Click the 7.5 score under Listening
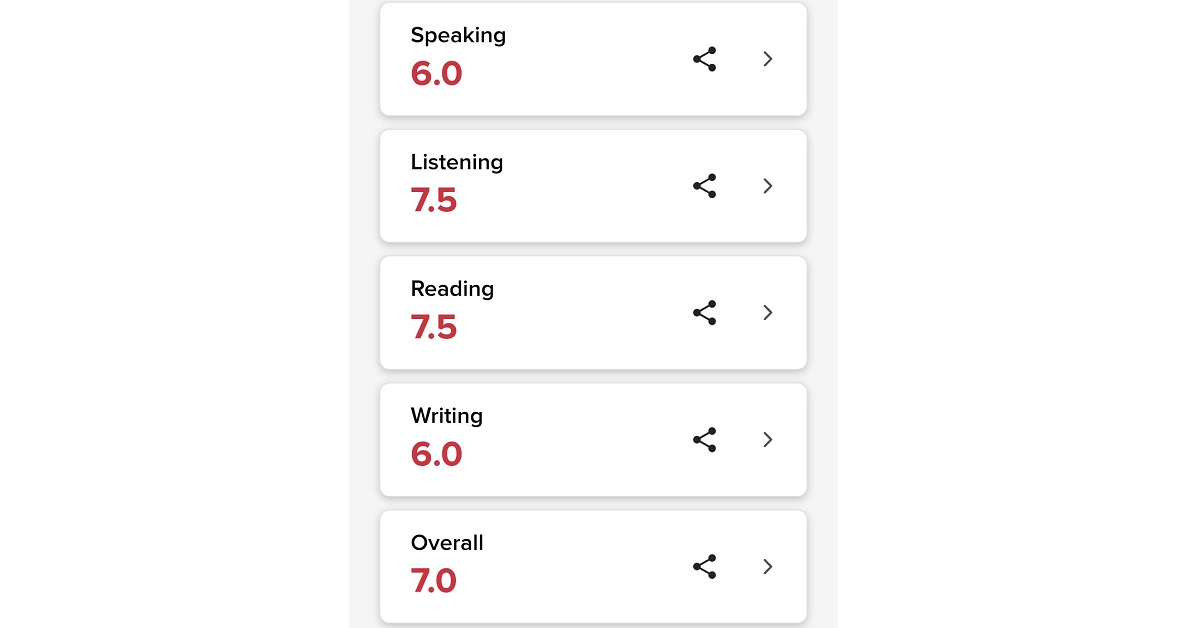1200x628 pixels. (434, 201)
